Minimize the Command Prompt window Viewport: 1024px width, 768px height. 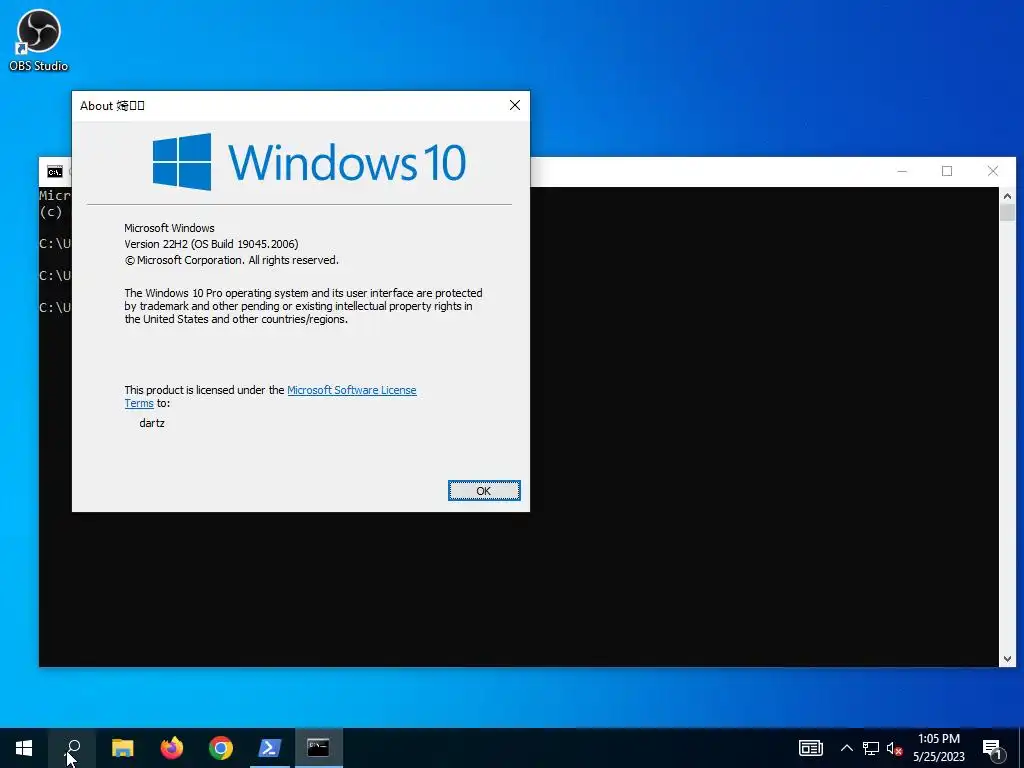click(x=902, y=171)
